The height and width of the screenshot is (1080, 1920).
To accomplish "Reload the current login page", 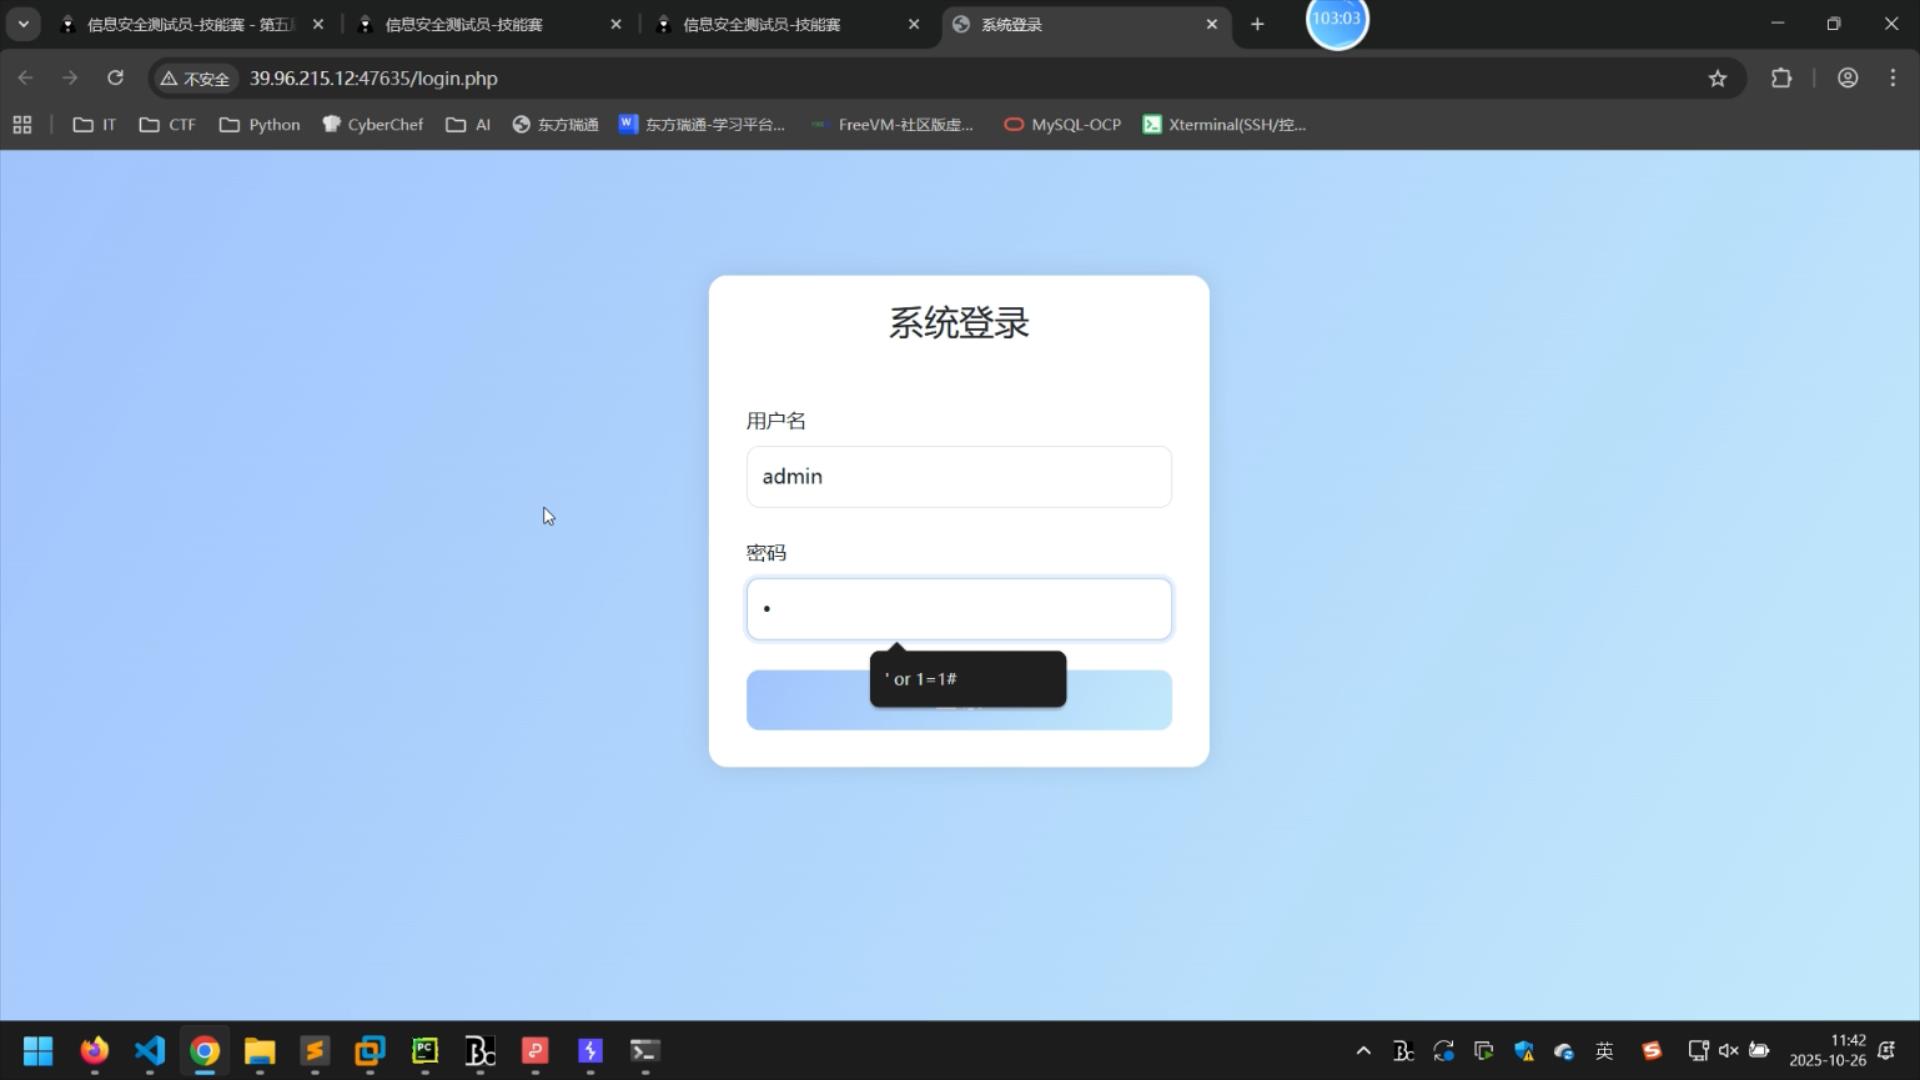I will click(115, 78).
